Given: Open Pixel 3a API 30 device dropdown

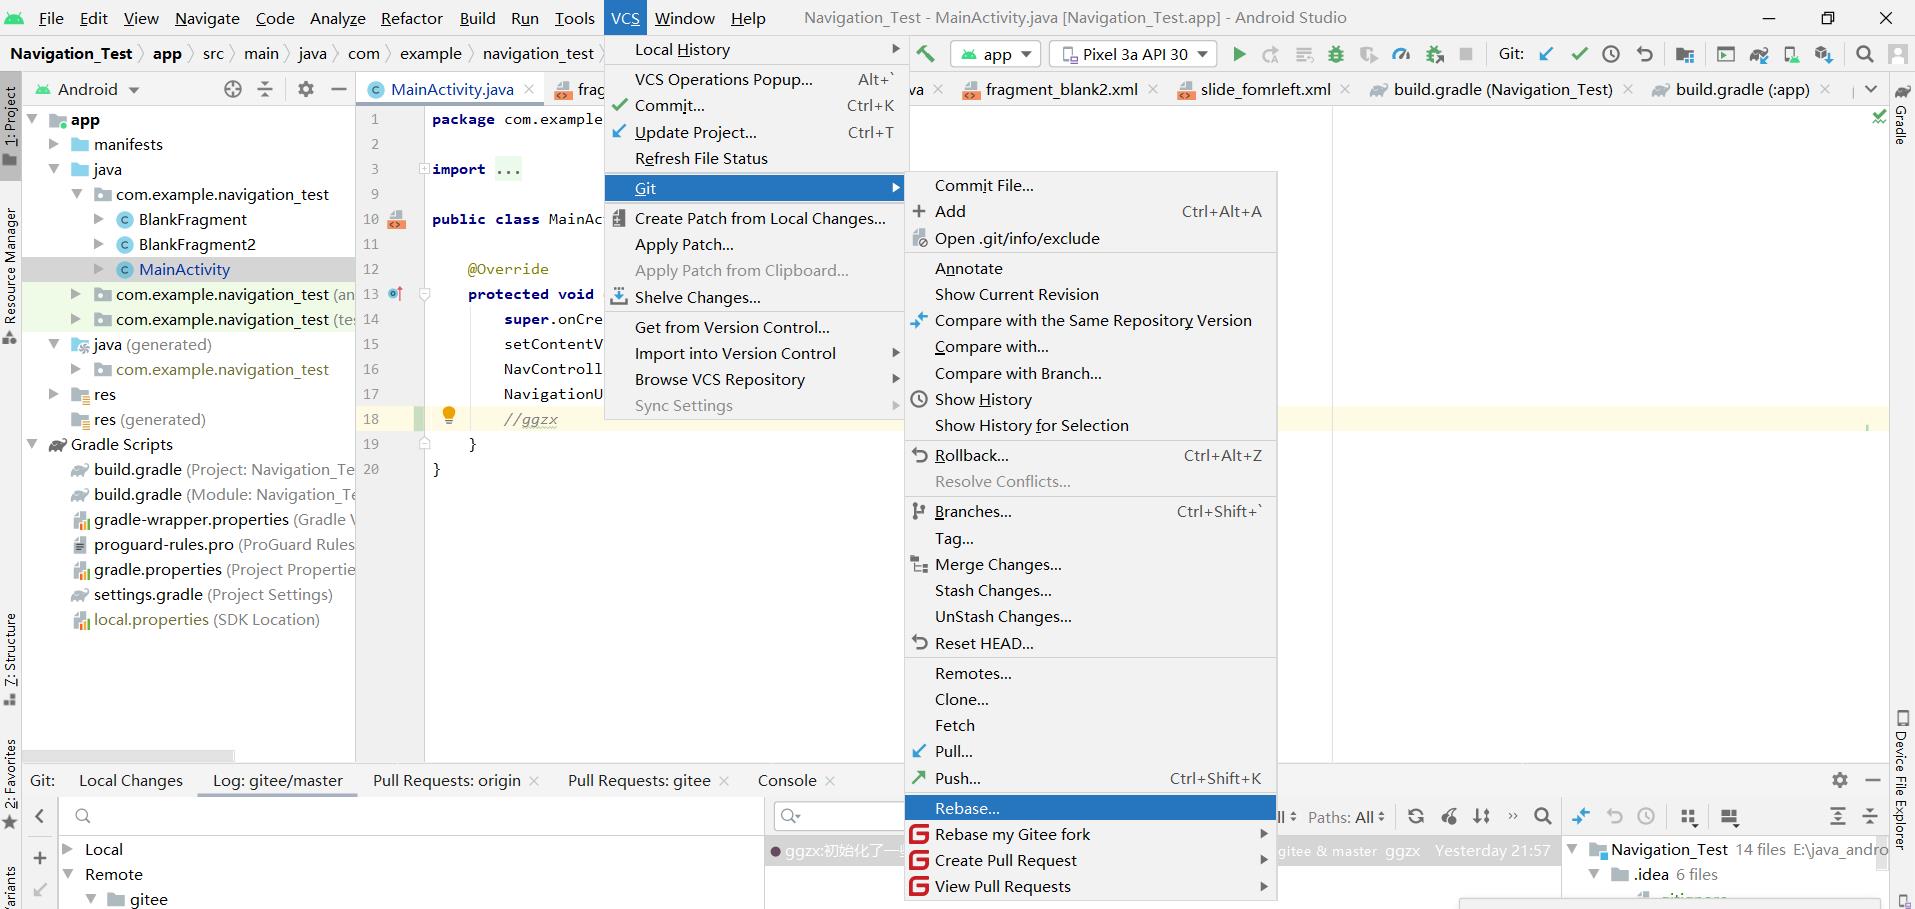Looking at the screenshot, I should tap(1134, 54).
